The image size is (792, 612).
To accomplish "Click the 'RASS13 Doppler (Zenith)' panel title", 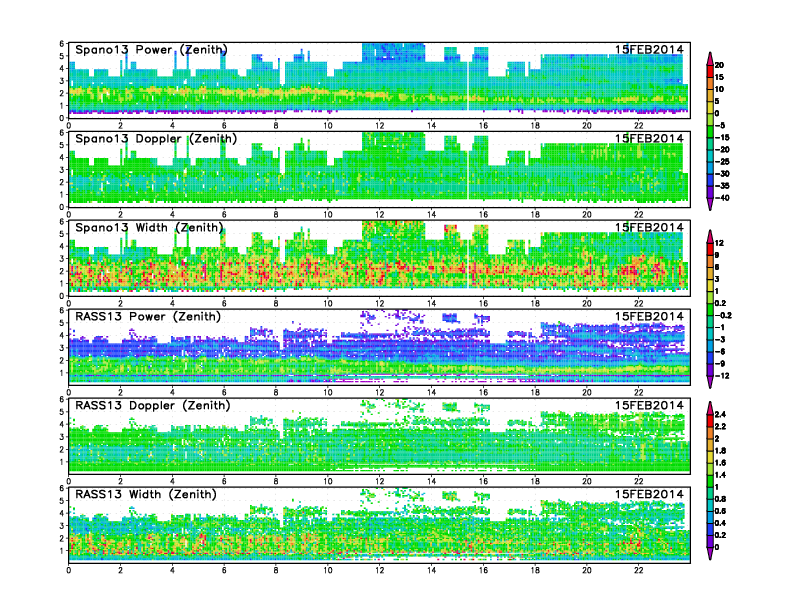I will (153, 405).
